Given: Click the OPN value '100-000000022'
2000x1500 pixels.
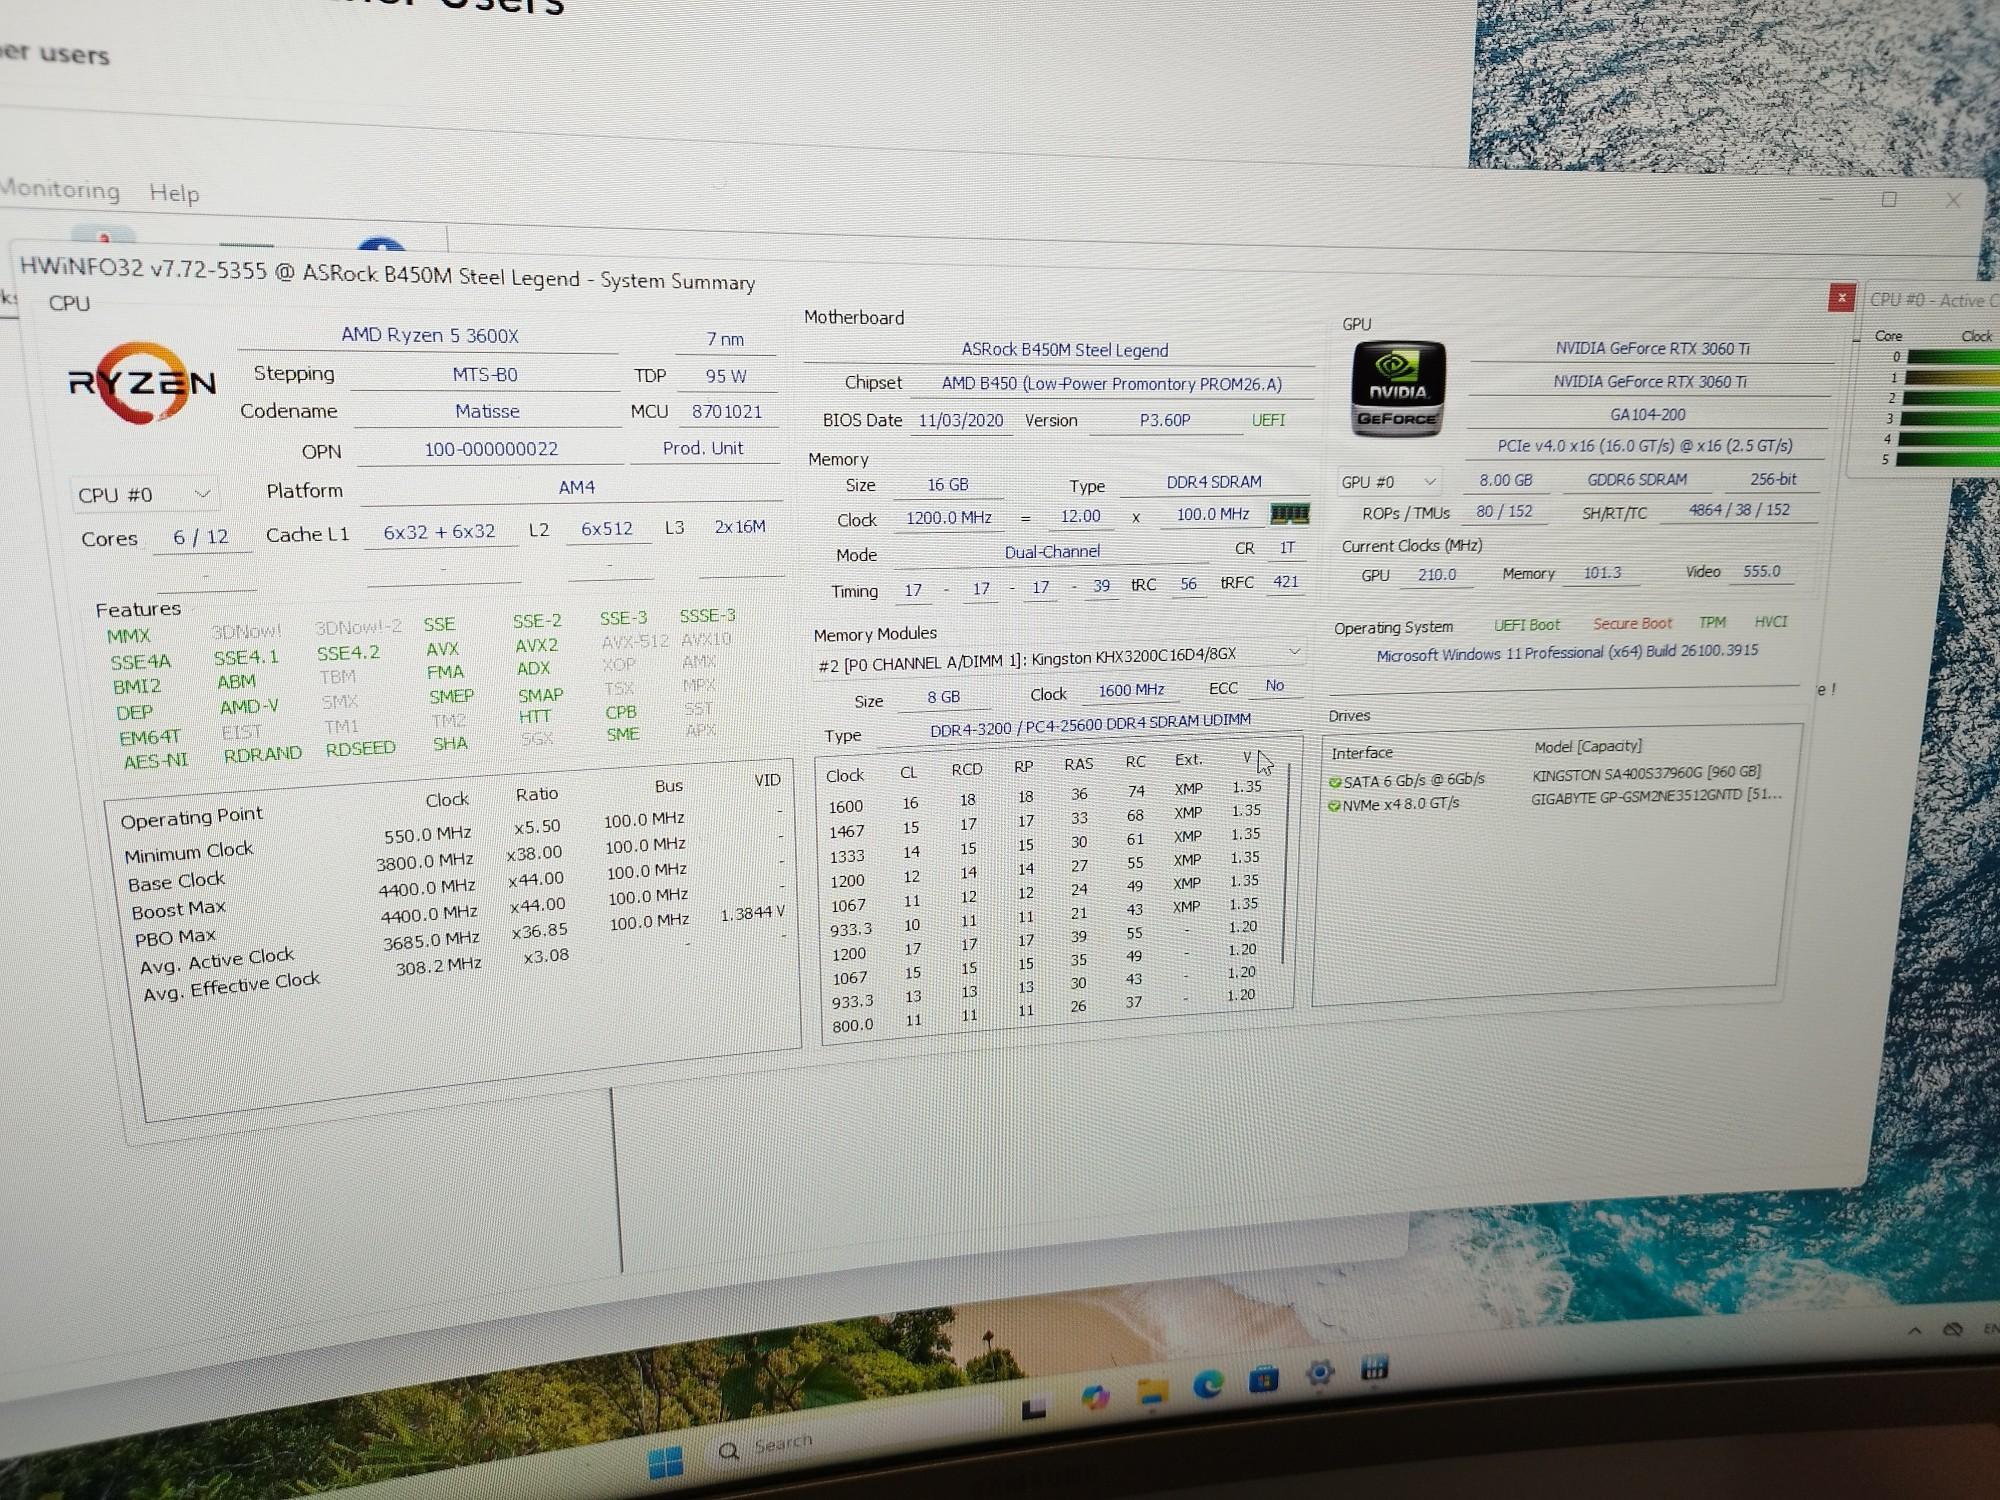Looking at the screenshot, I should [x=491, y=449].
